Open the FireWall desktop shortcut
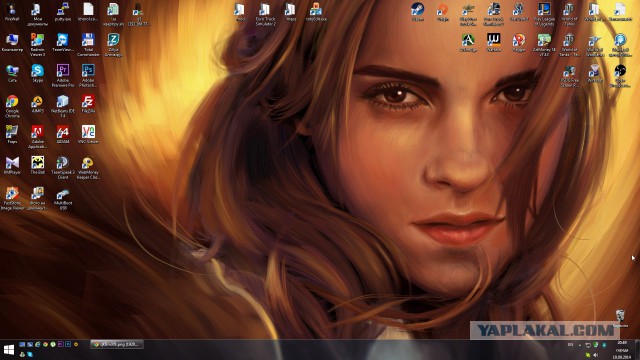The width and height of the screenshot is (640, 360). pos(12,12)
